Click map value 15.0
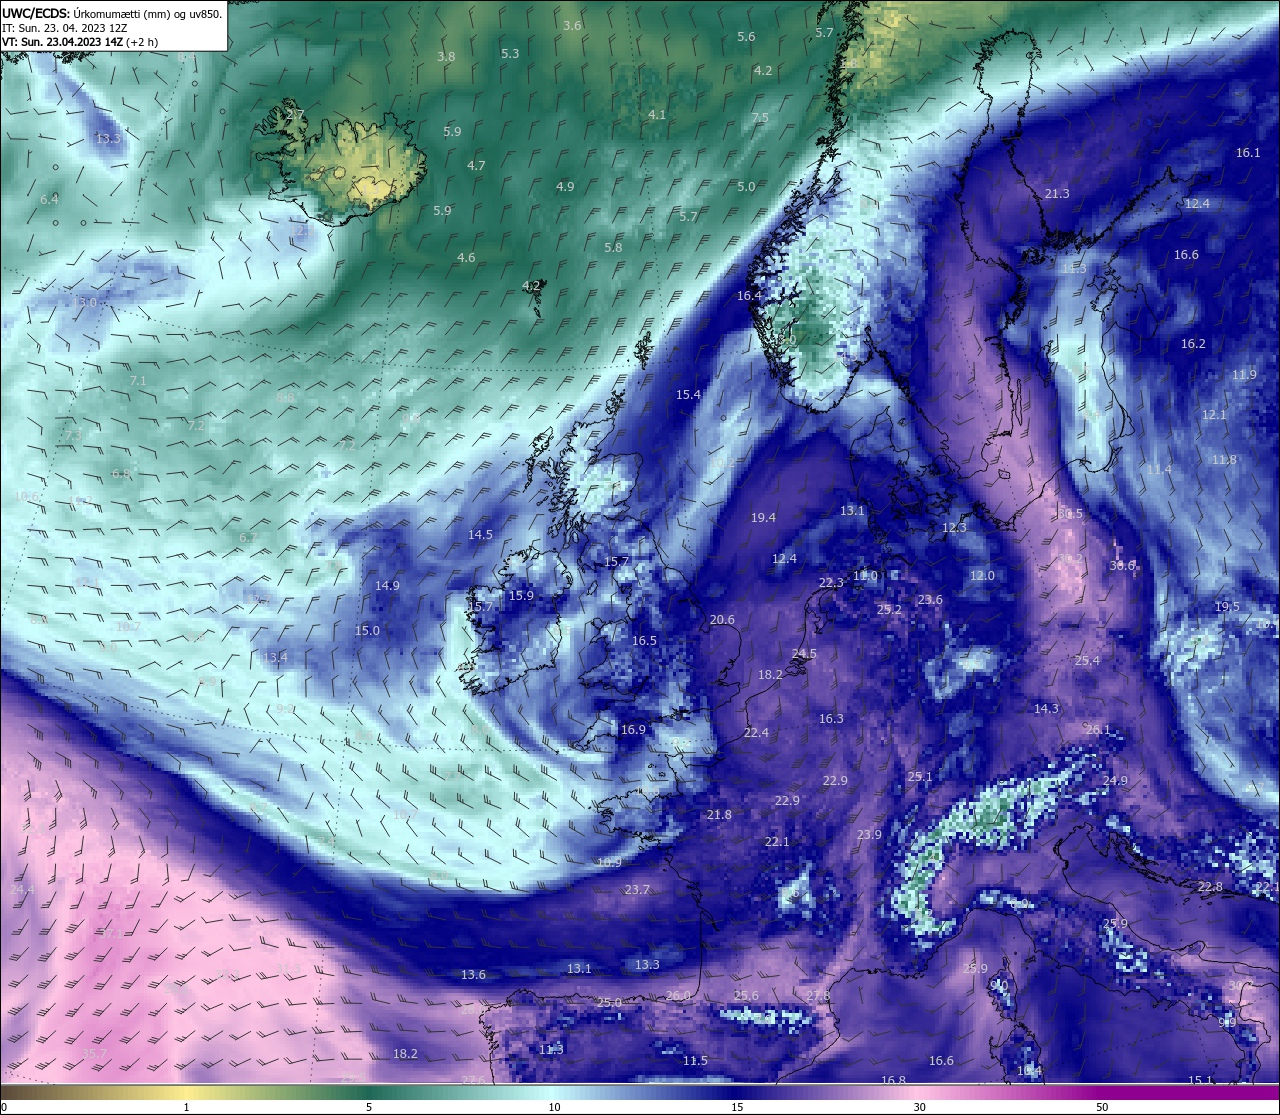The height and width of the screenshot is (1115, 1280). tap(367, 630)
